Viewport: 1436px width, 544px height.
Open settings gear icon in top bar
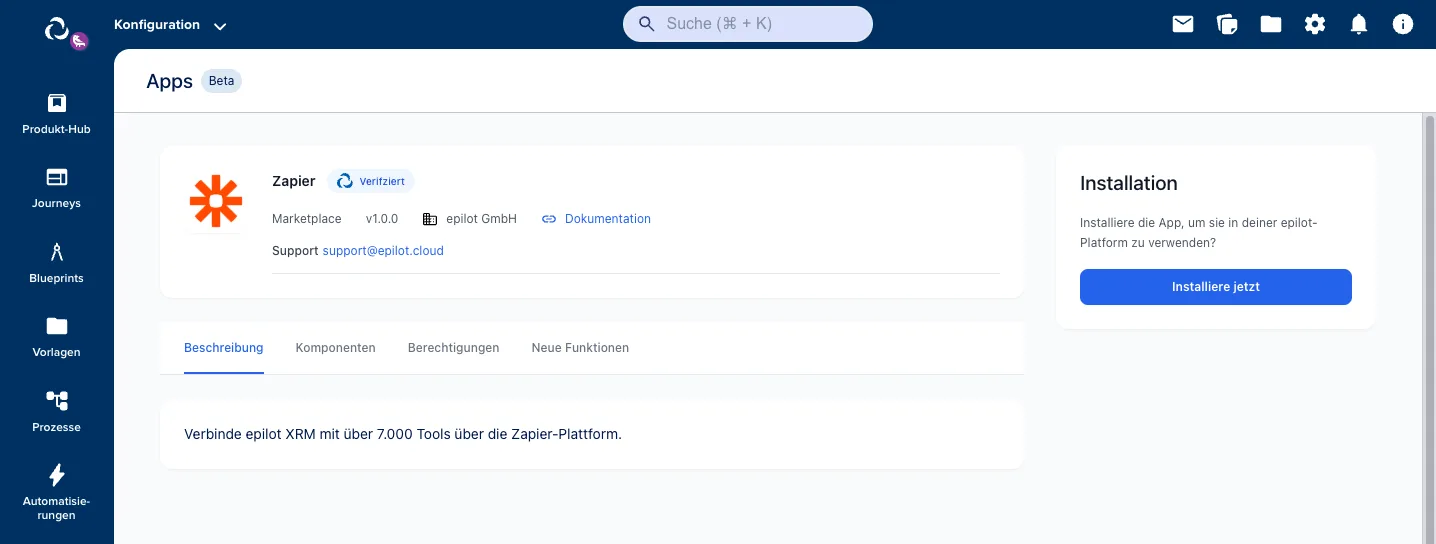(x=1315, y=24)
